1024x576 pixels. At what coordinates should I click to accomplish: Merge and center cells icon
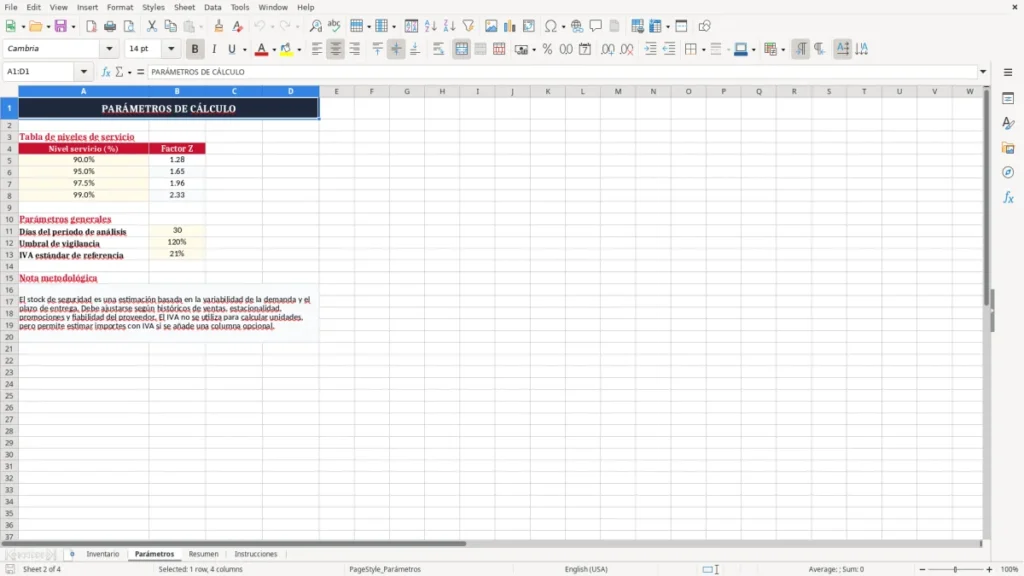tap(462, 49)
